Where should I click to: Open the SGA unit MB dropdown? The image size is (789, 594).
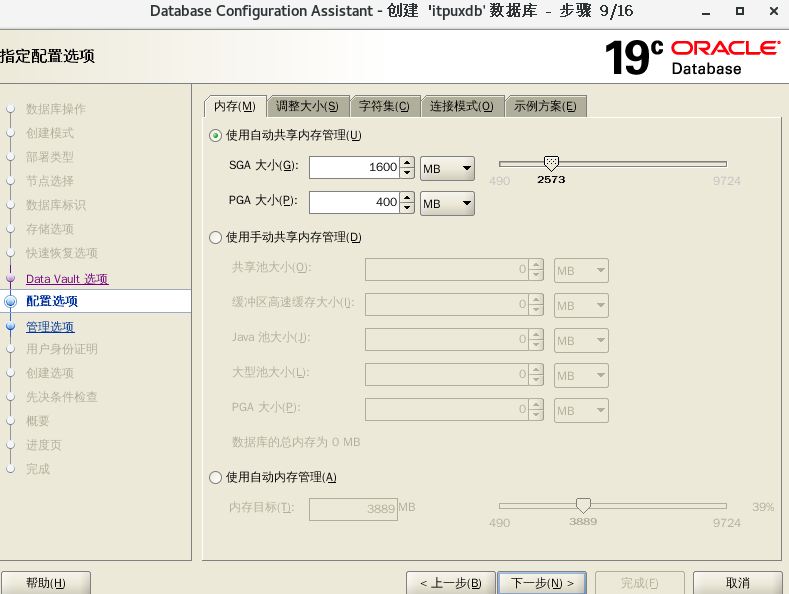click(x=447, y=168)
